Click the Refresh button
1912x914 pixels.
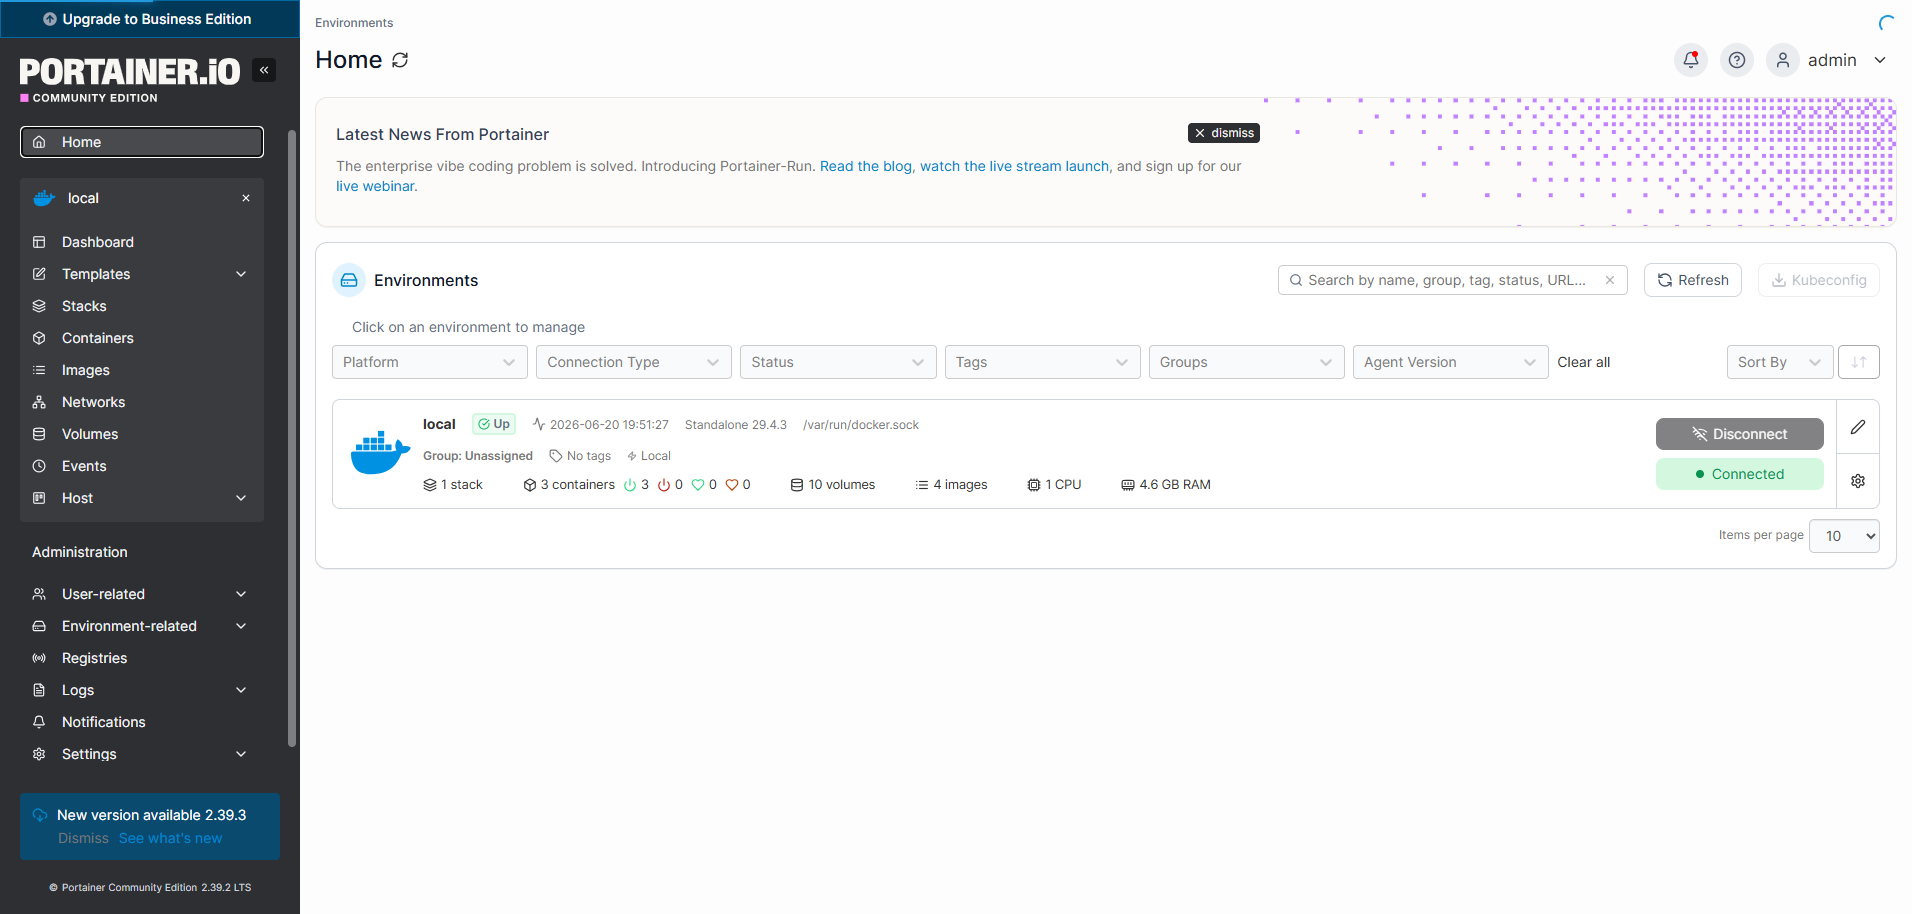(1693, 280)
